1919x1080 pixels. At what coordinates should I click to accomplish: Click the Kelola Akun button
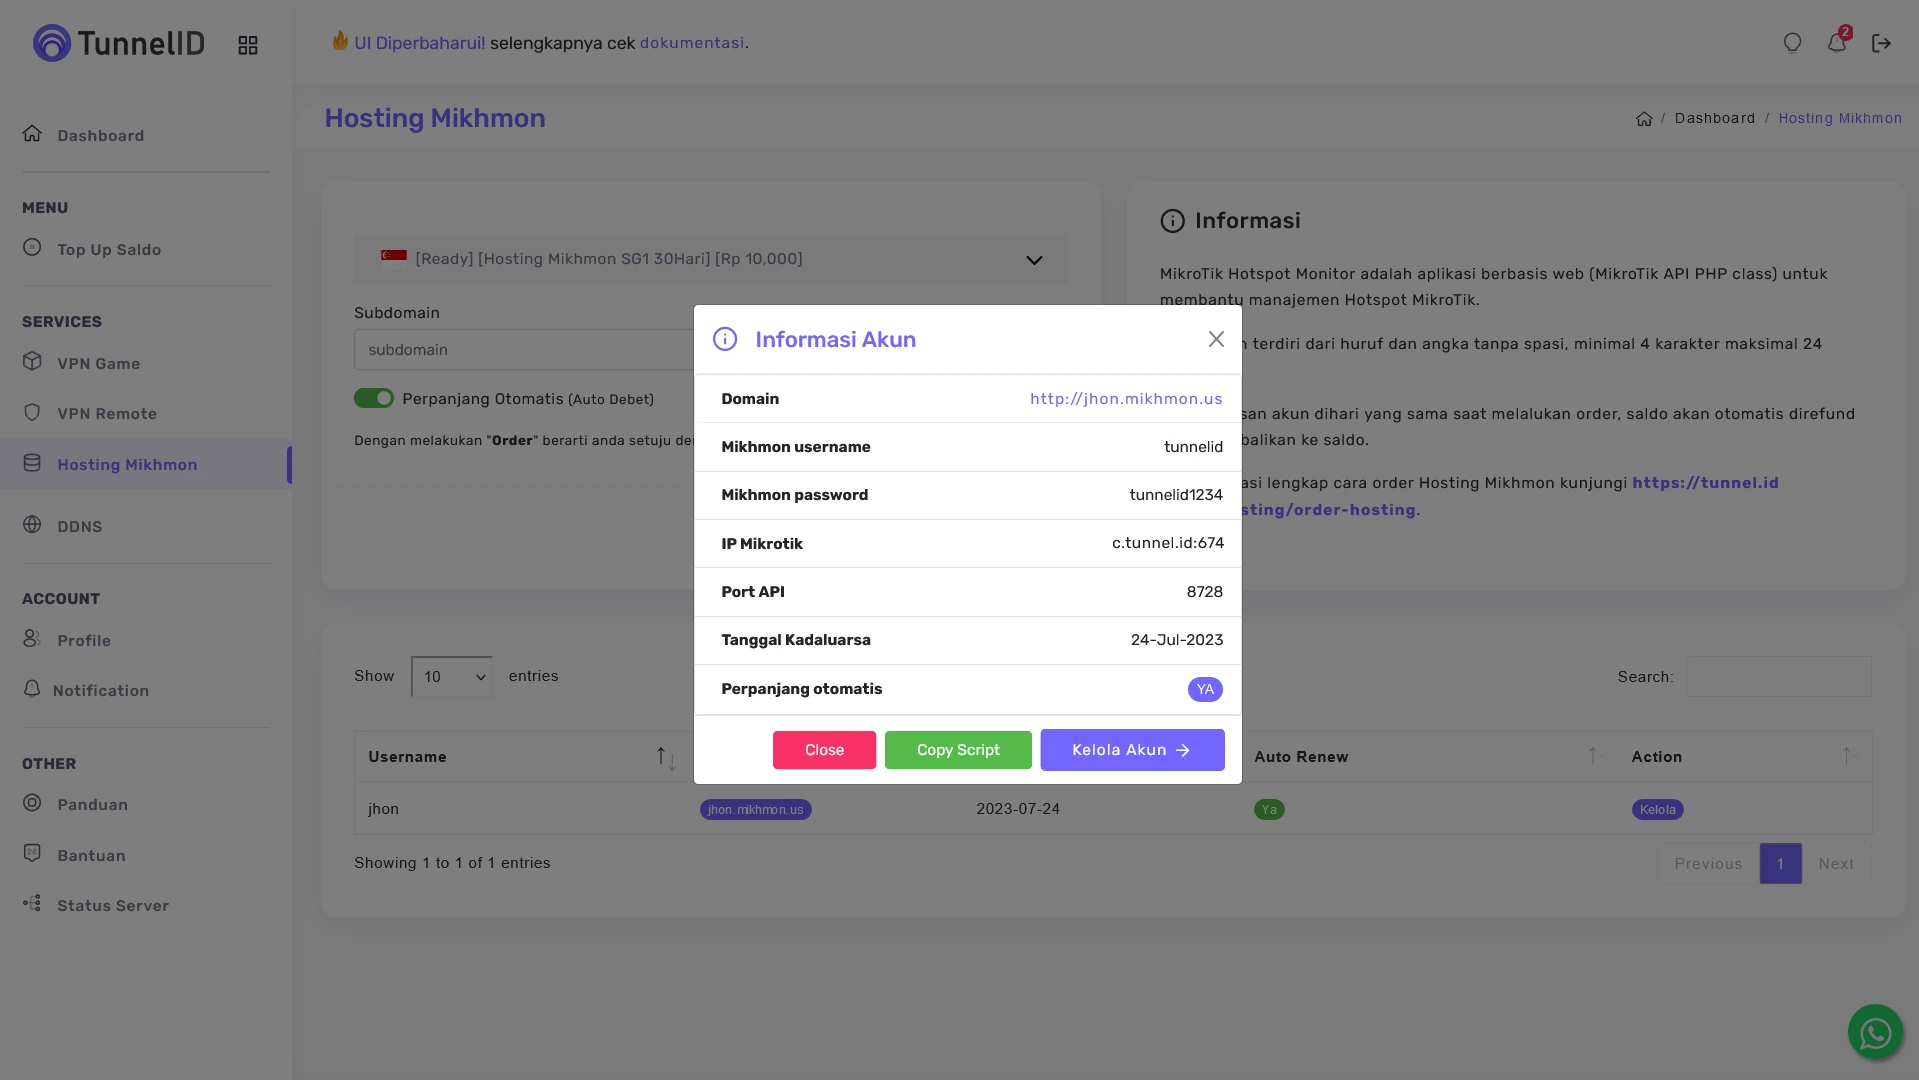(x=1132, y=750)
